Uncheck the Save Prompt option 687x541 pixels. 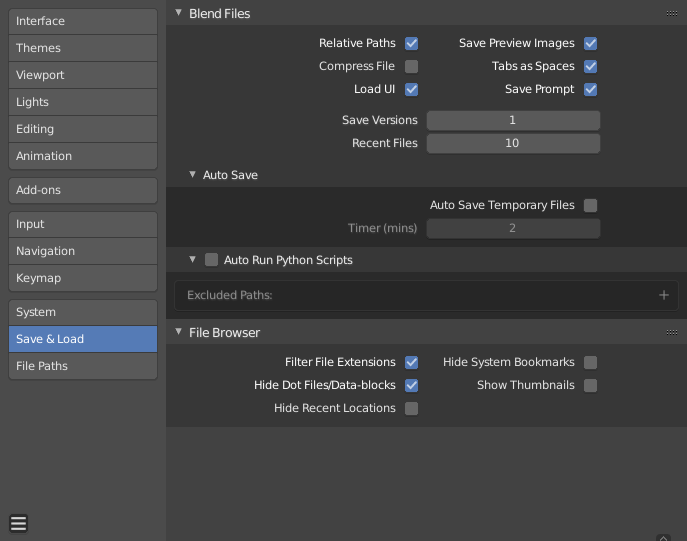(590, 89)
